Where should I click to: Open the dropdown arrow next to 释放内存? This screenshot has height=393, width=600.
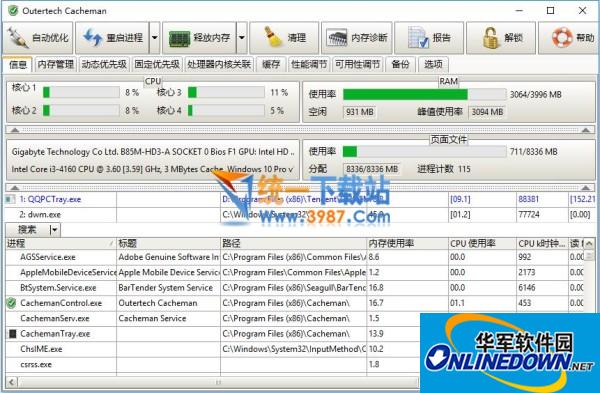[x=242, y=38]
